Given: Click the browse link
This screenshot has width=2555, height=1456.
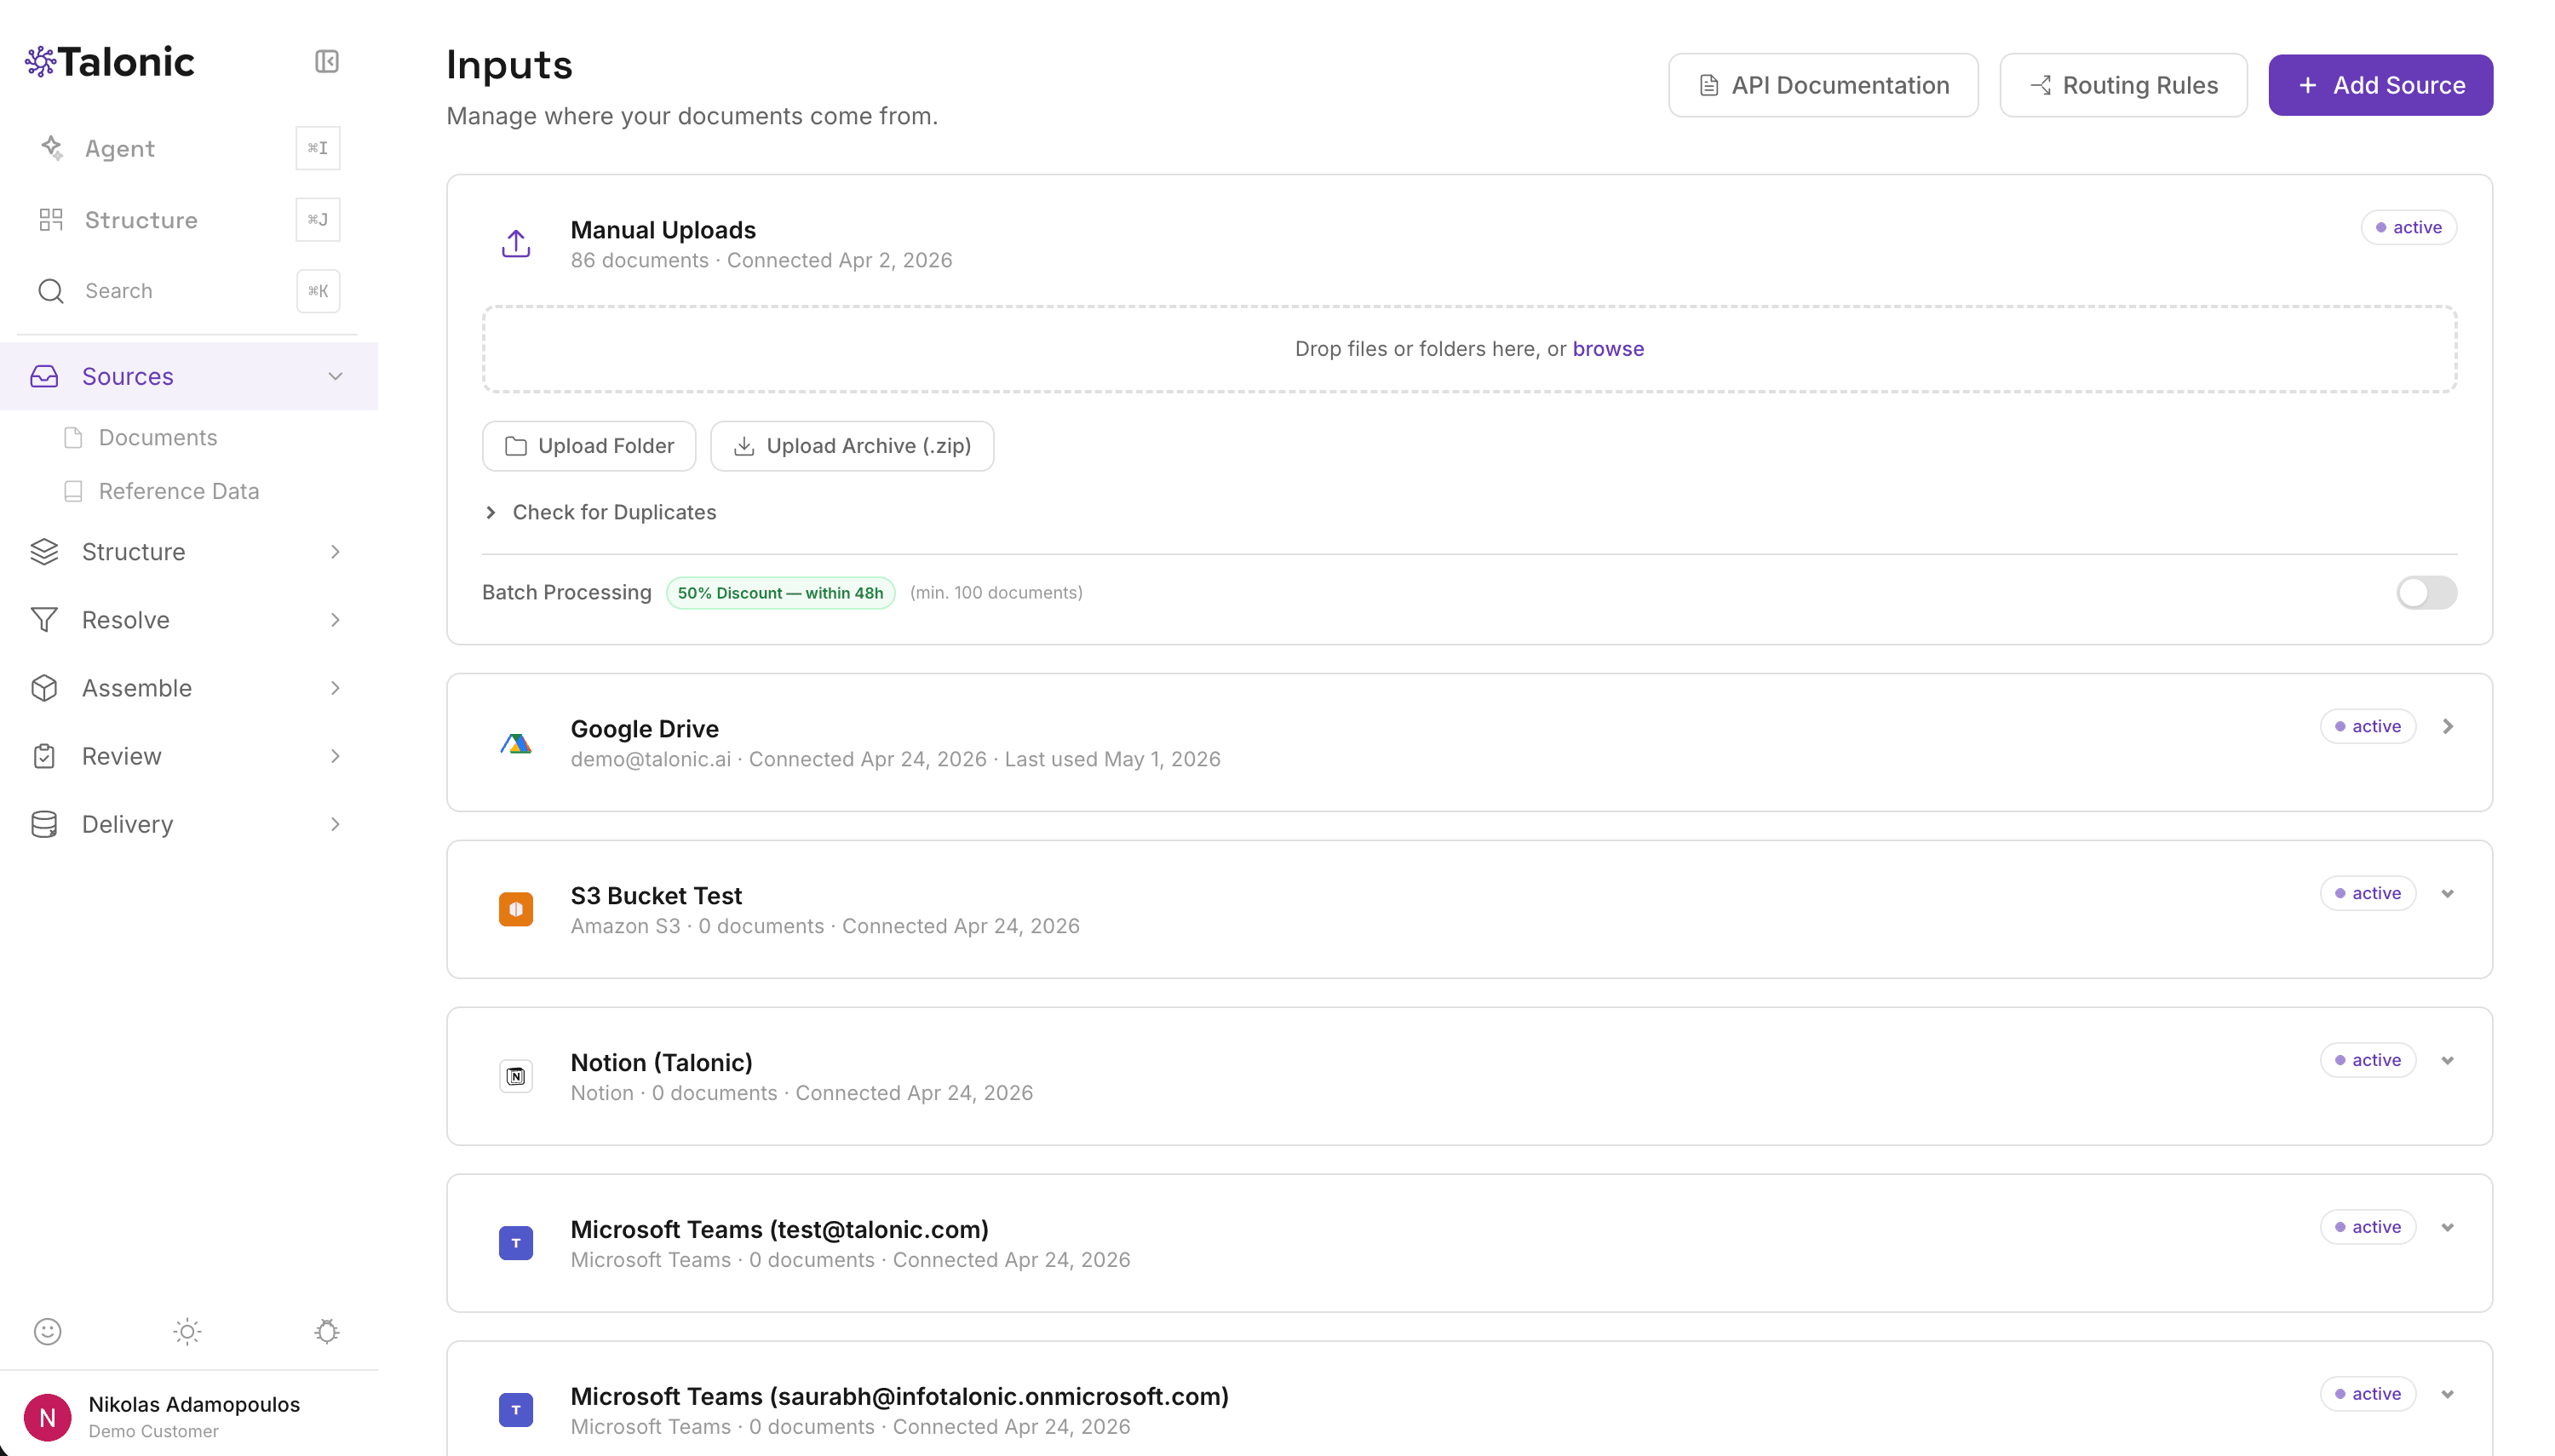Looking at the screenshot, I should click(x=1608, y=349).
